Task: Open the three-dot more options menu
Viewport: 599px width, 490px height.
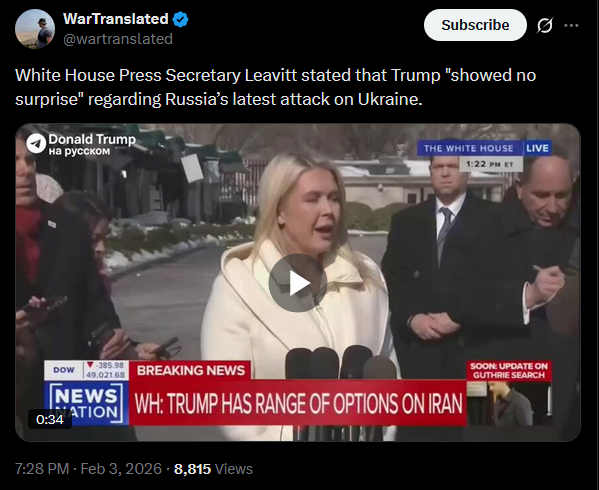Action: point(571,26)
